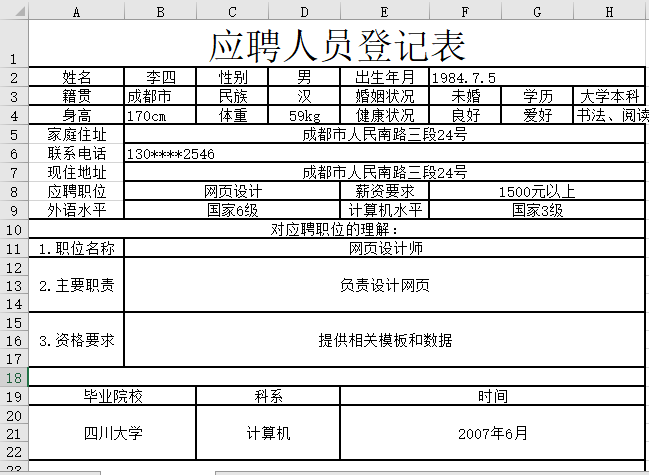Click the salary cell 1500元以上
Screen dimensions: 649x475
pyautogui.click(x=536, y=191)
